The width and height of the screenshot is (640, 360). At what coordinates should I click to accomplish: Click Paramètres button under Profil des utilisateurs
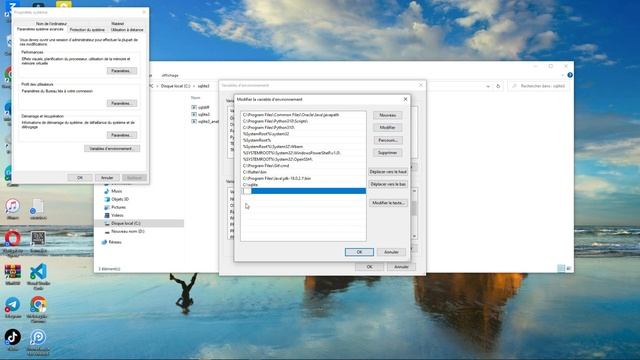pyautogui.click(x=122, y=103)
